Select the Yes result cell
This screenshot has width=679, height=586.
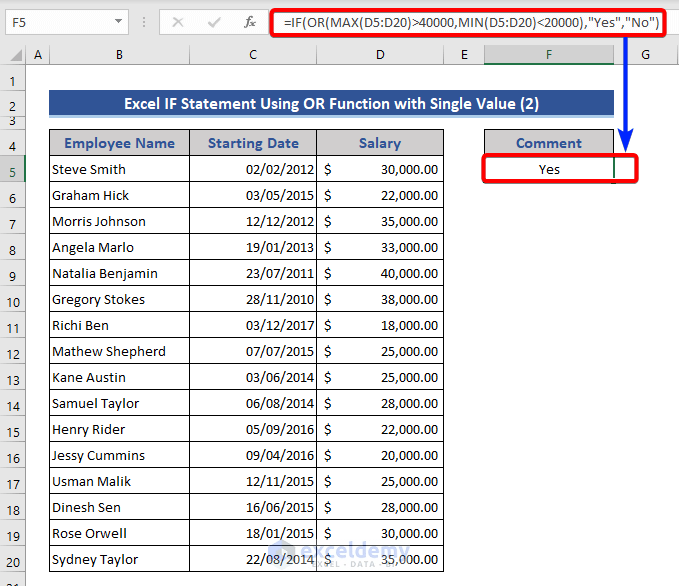pos(549,169)
